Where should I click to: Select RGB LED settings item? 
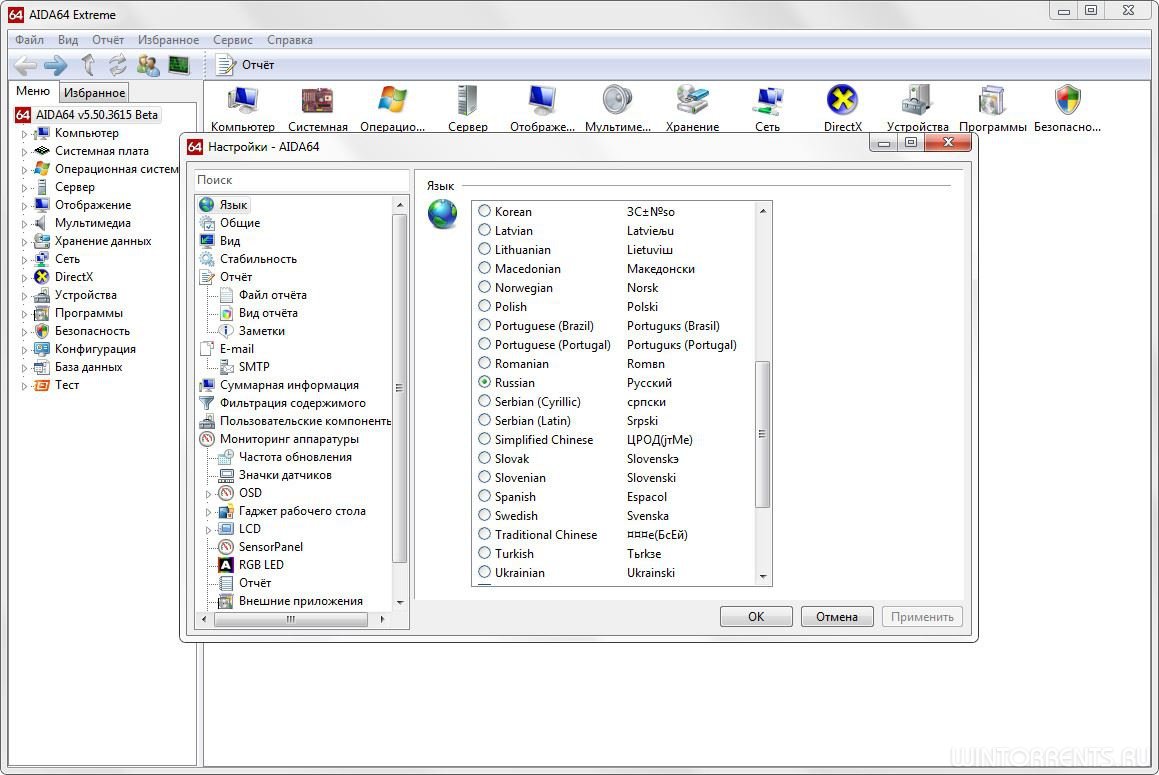(x=261, y=564)
